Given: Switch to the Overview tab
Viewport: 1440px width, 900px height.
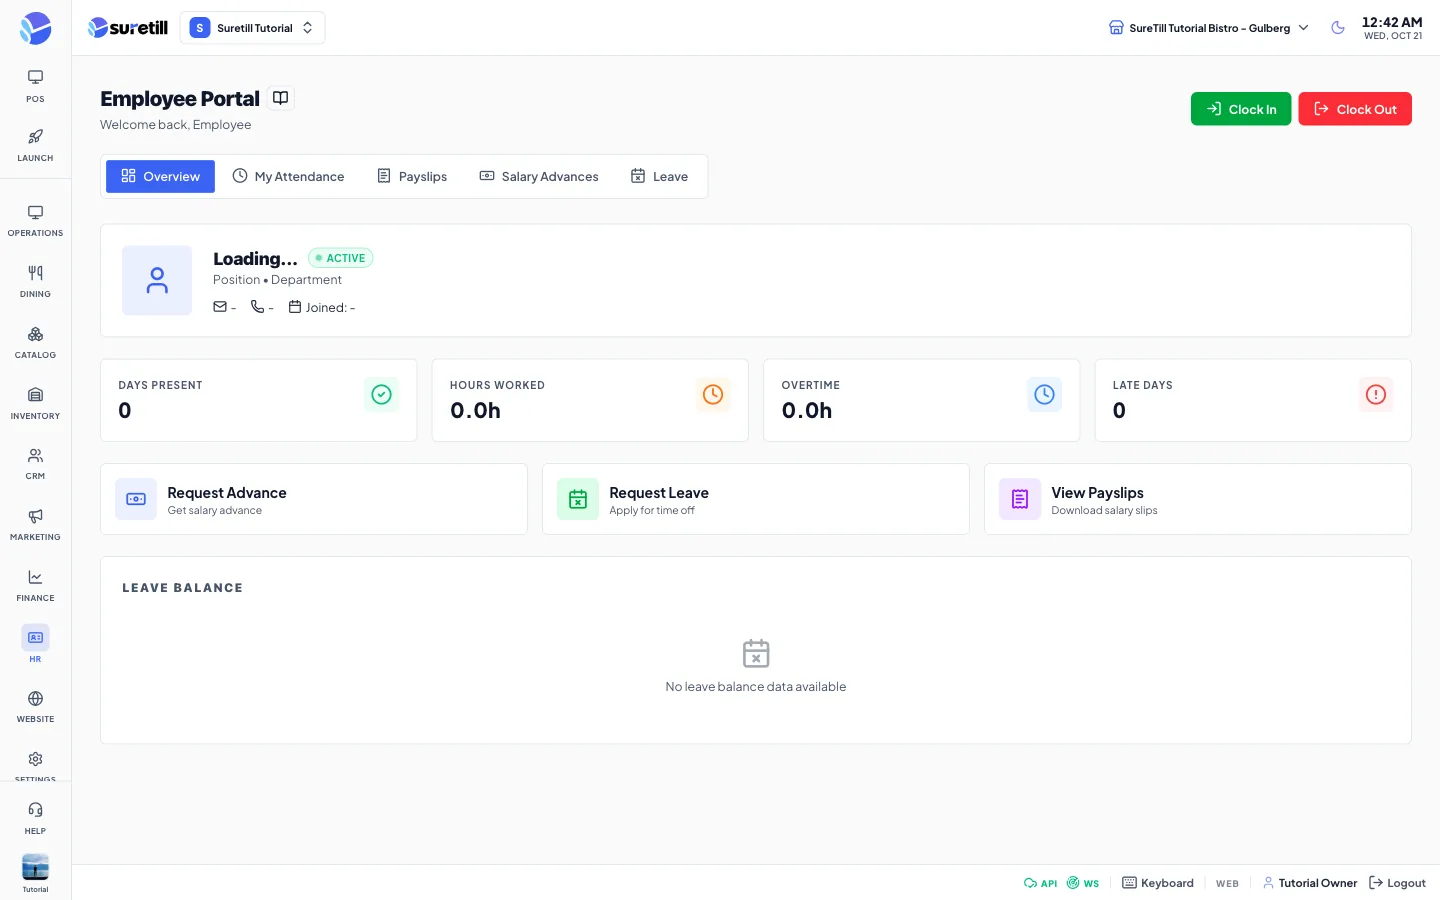Looking at the screenshot, I should tap(160, 176).
